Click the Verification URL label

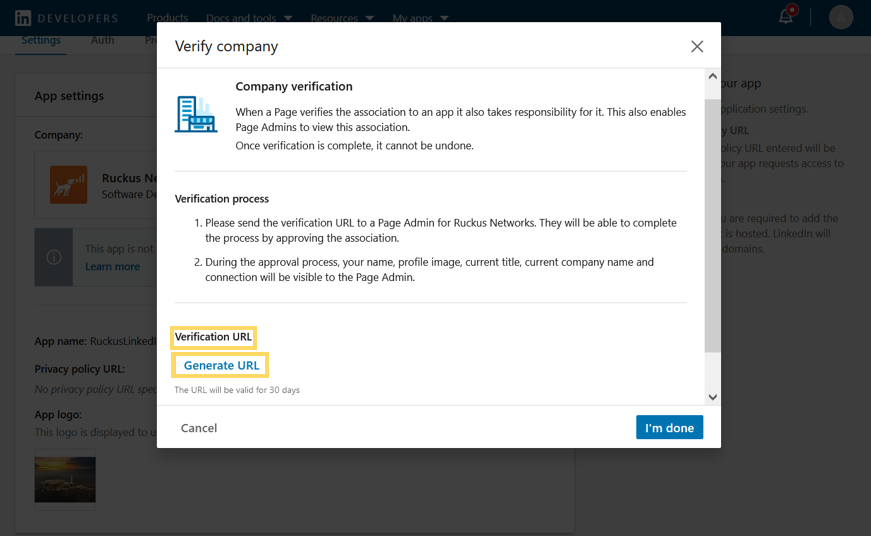pyautogui.click(x=213, y=337)
